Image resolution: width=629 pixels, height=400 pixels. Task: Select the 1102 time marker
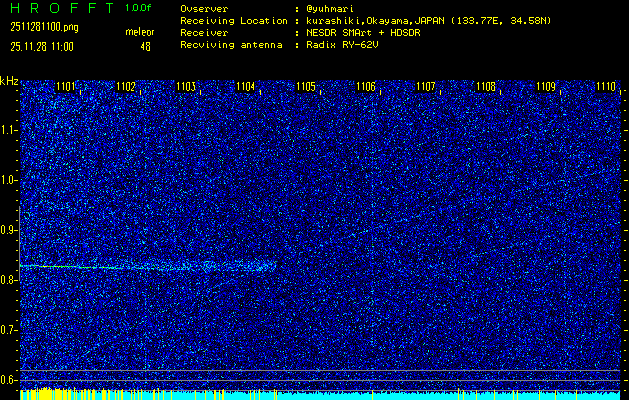coord(126,87)
